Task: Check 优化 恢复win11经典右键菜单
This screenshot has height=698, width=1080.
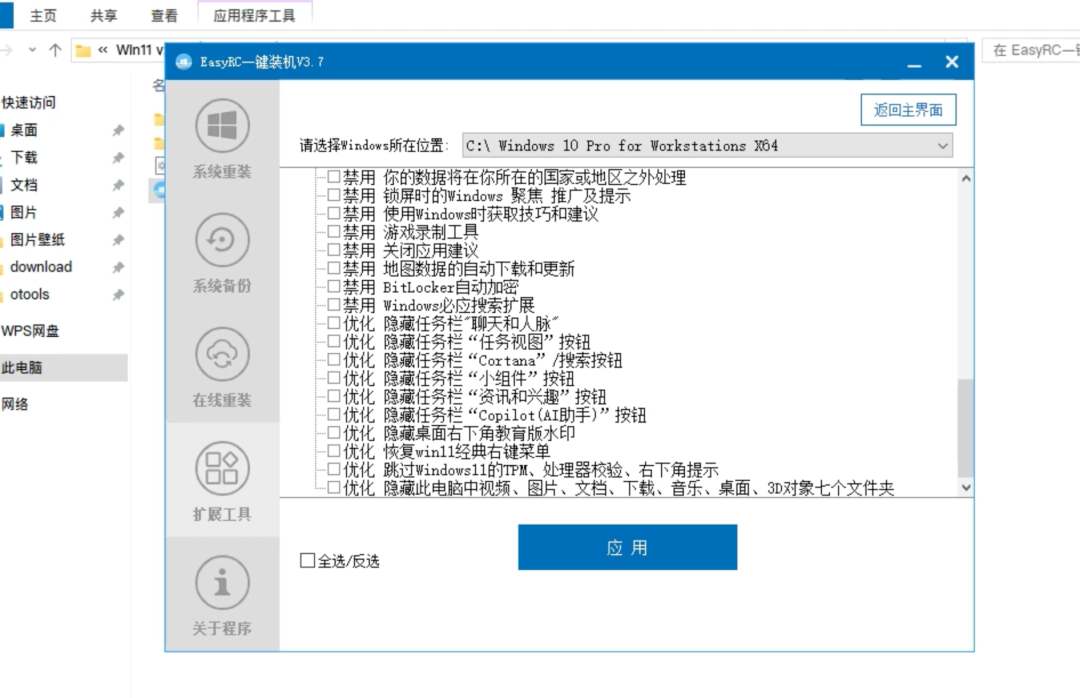Action: pyautogui.click(x=333, y=451)
